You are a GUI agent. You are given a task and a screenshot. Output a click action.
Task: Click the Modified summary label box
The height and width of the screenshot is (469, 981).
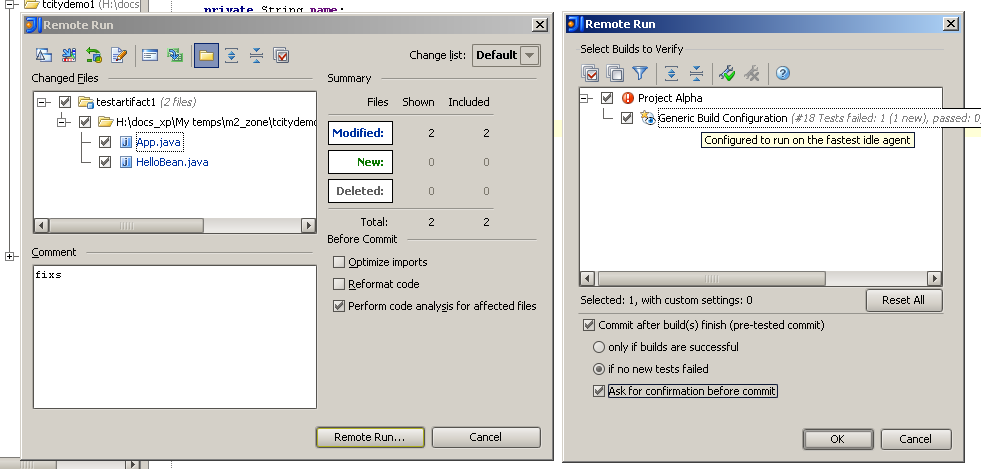360,133
